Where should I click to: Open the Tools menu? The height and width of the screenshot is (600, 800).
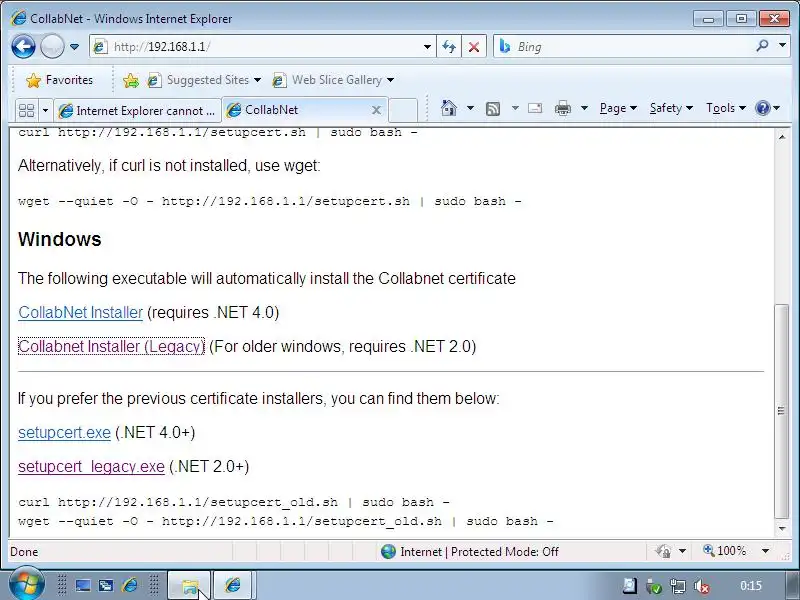click(726, 108)
